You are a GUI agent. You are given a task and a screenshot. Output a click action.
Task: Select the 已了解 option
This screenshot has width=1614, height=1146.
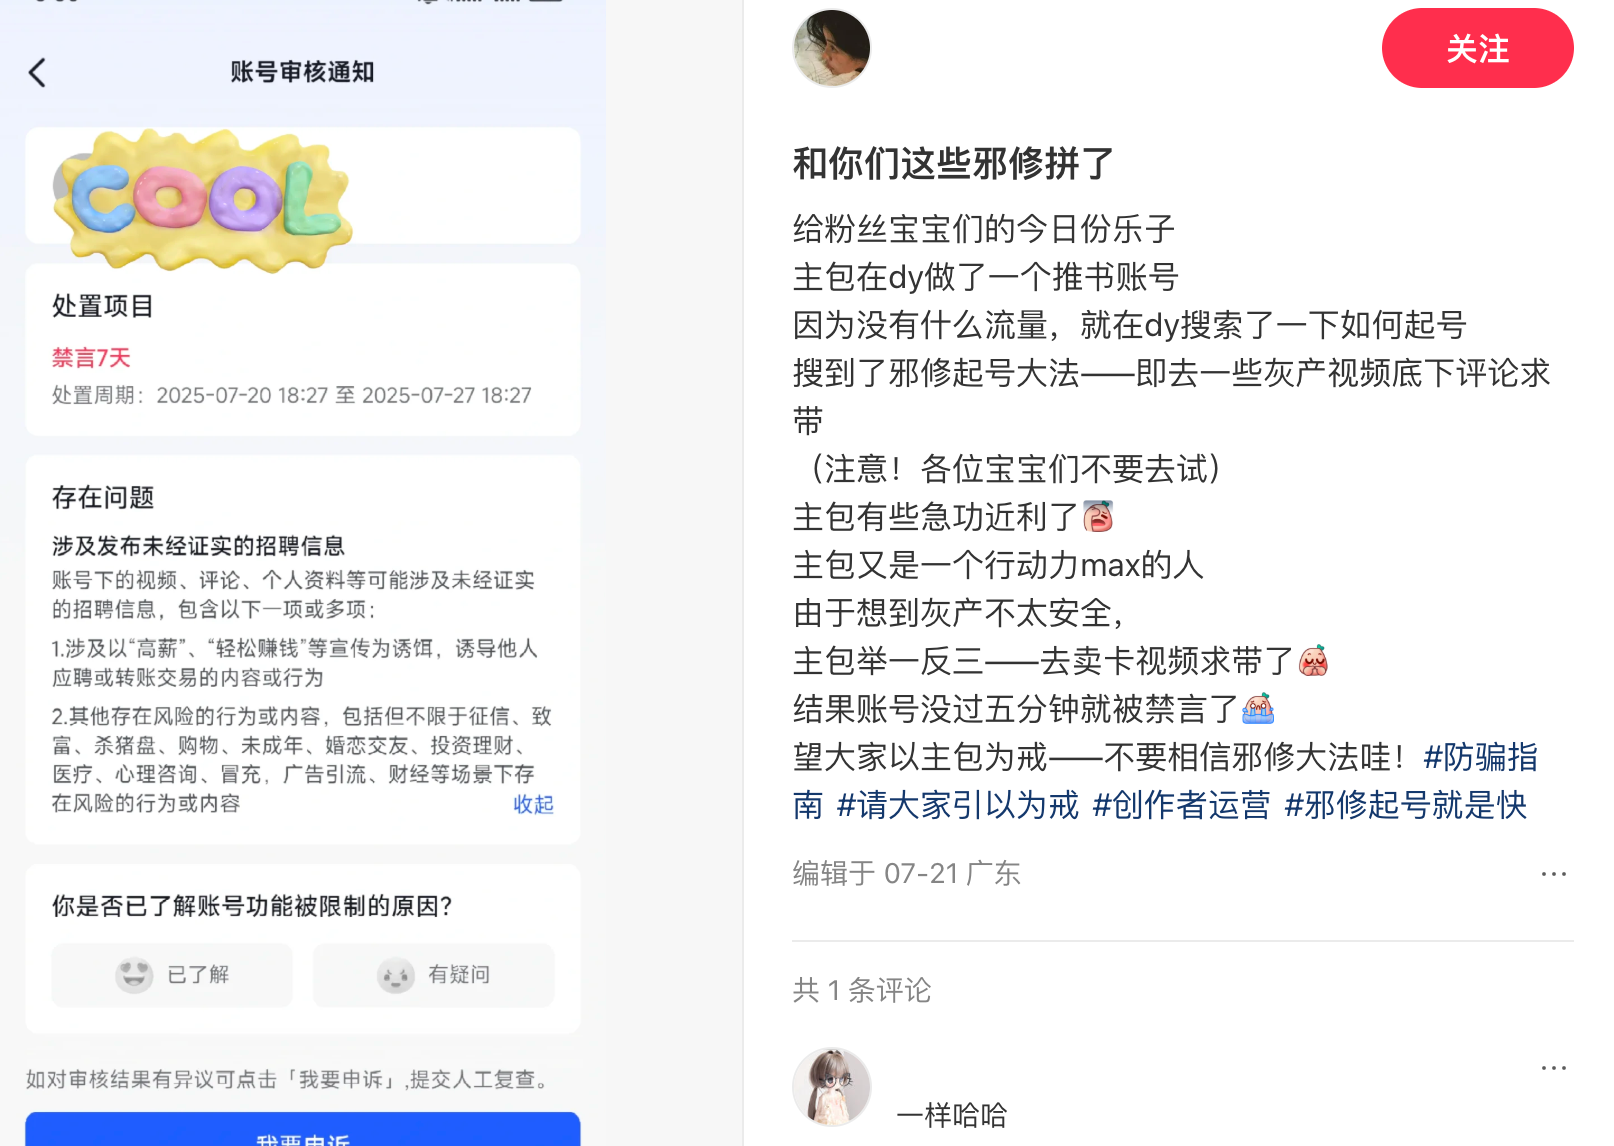[172, 974]
